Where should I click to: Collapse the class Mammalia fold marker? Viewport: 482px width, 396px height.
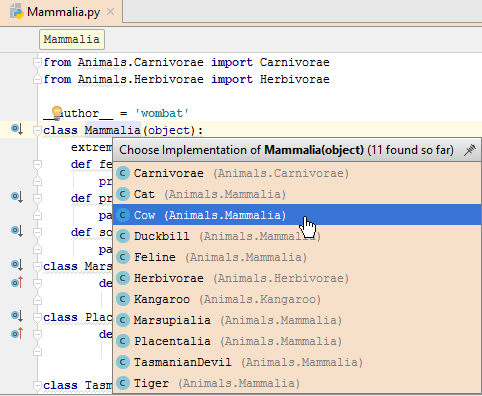click(37, 130)
